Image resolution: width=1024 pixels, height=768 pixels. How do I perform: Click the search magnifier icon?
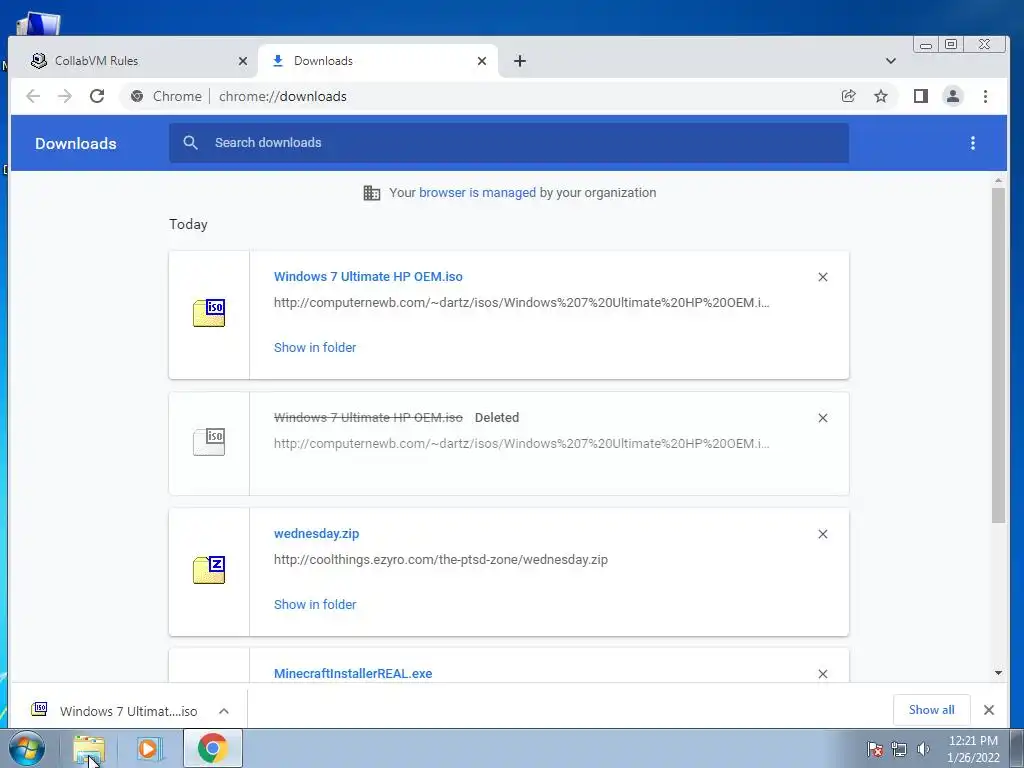[x=190, y=142]
